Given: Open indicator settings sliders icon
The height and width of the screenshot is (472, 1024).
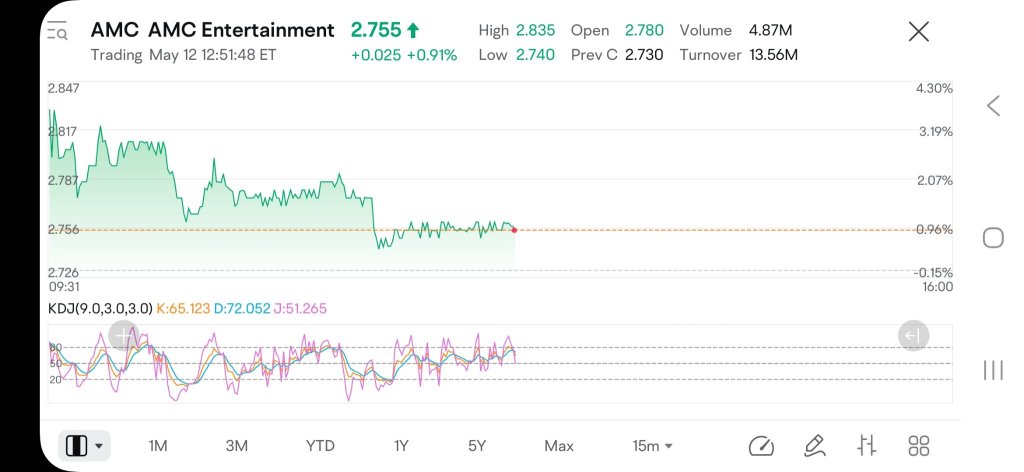Looking at the screenshot, I should pyautogui.click(x=867, y=447).
